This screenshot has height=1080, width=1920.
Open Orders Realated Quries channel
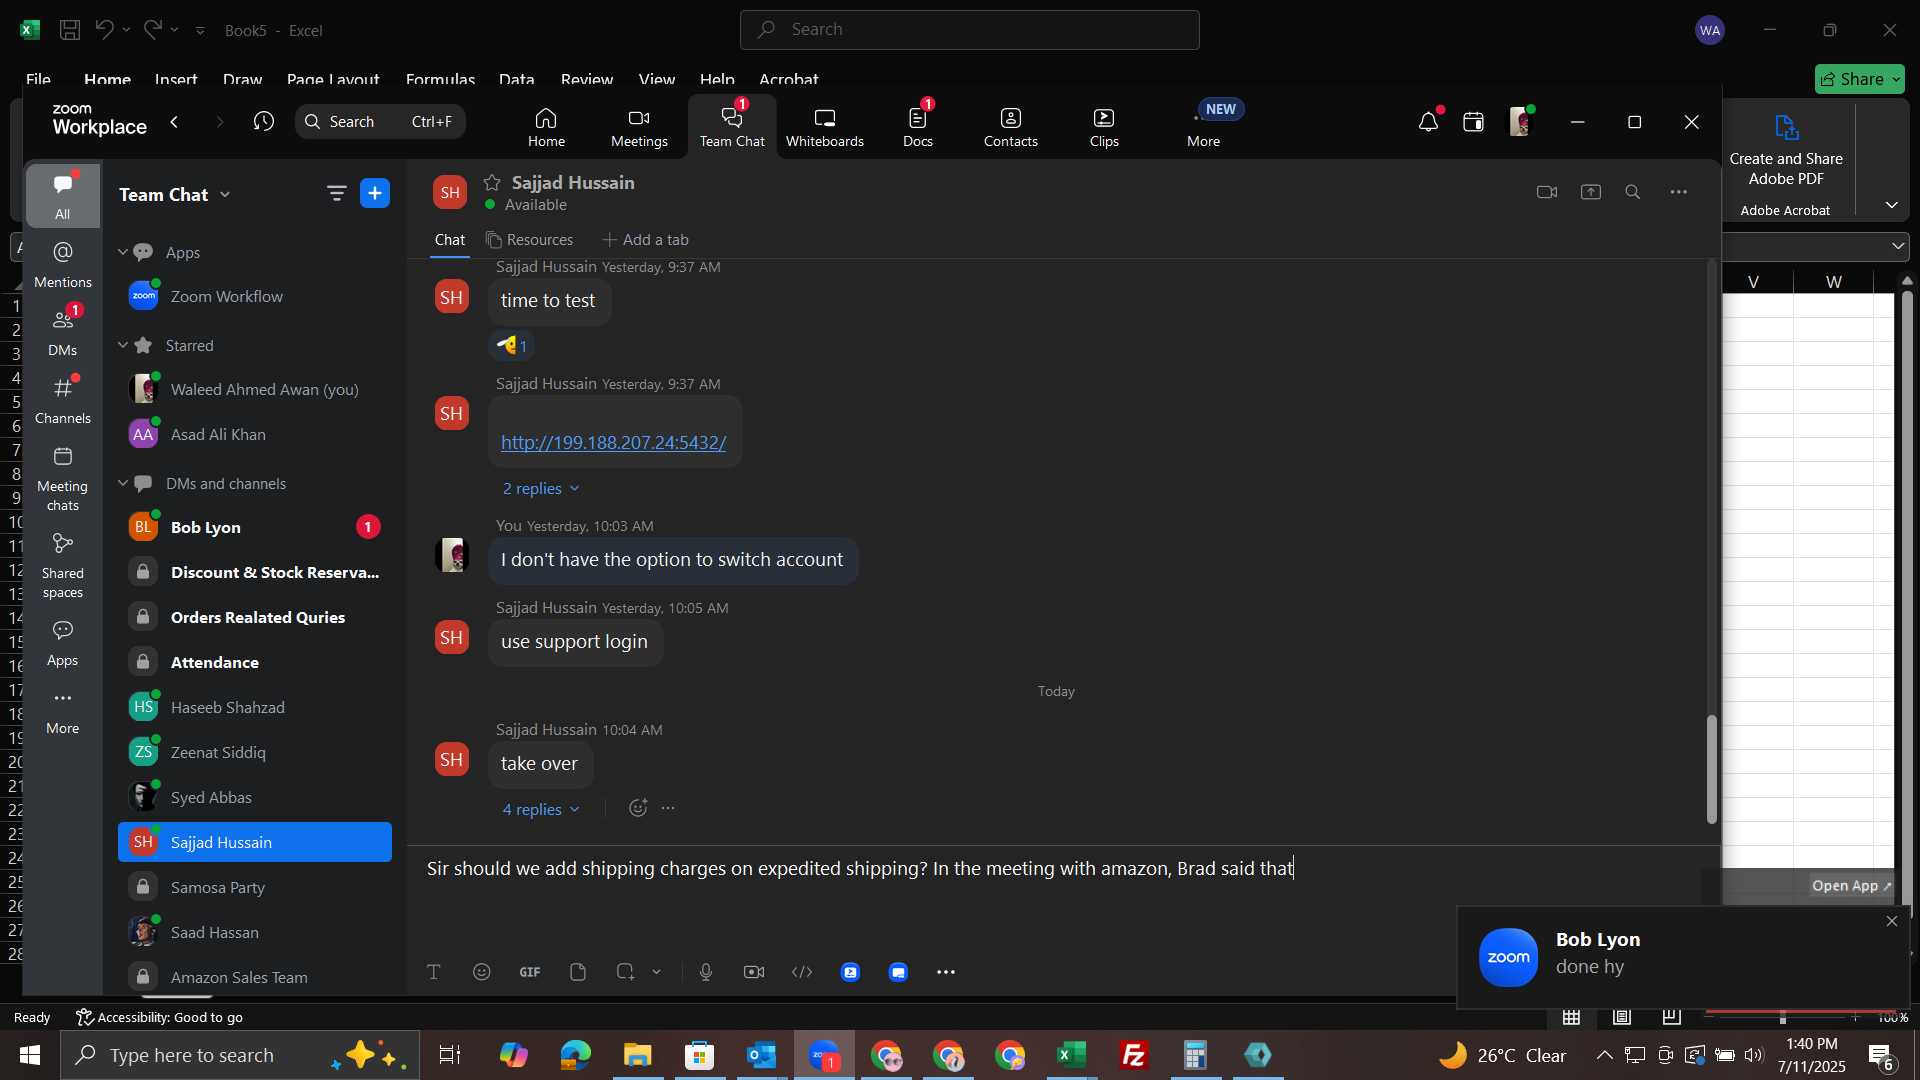point(255,618)
